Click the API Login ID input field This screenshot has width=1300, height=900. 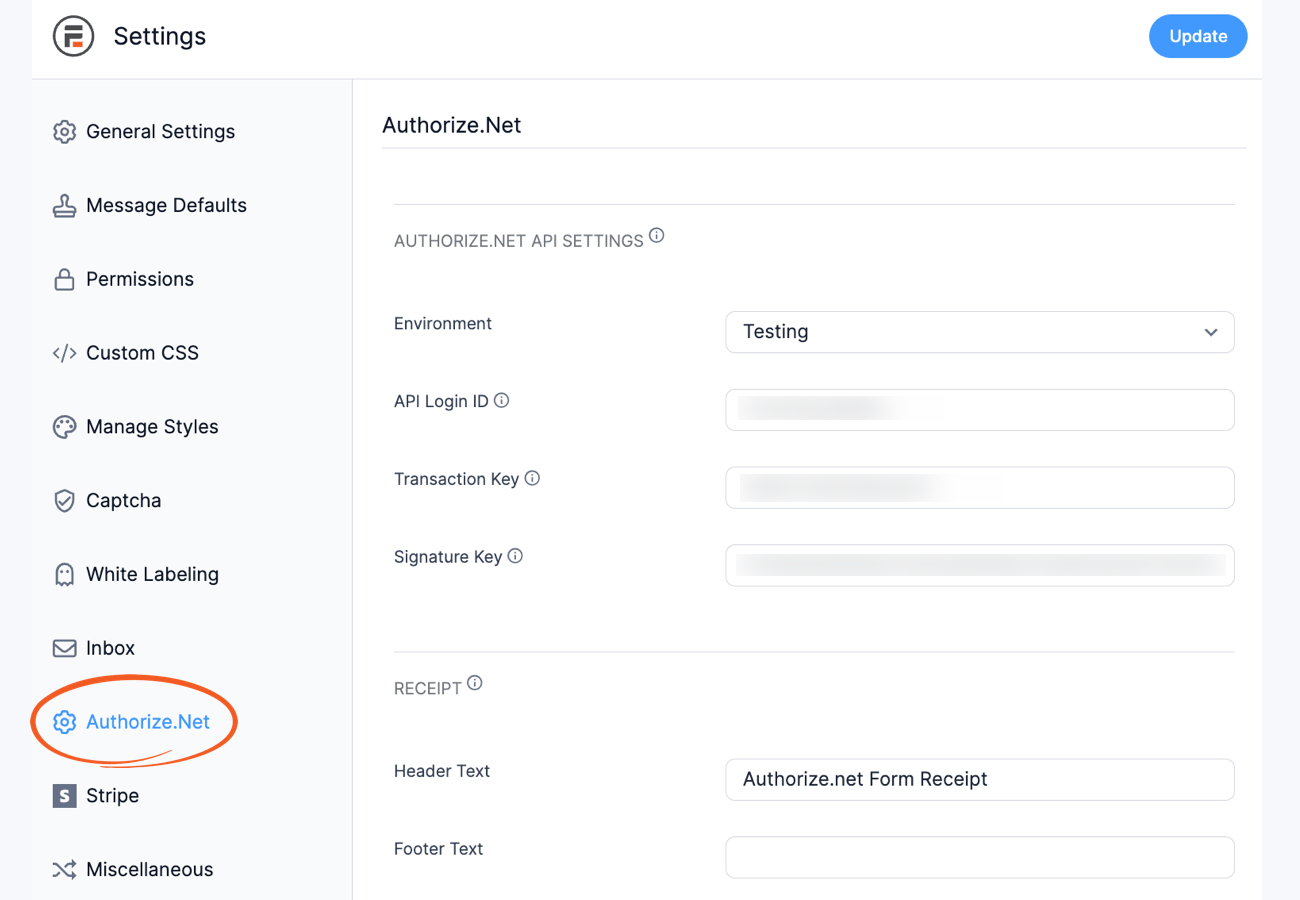click(x=980, y=410)
